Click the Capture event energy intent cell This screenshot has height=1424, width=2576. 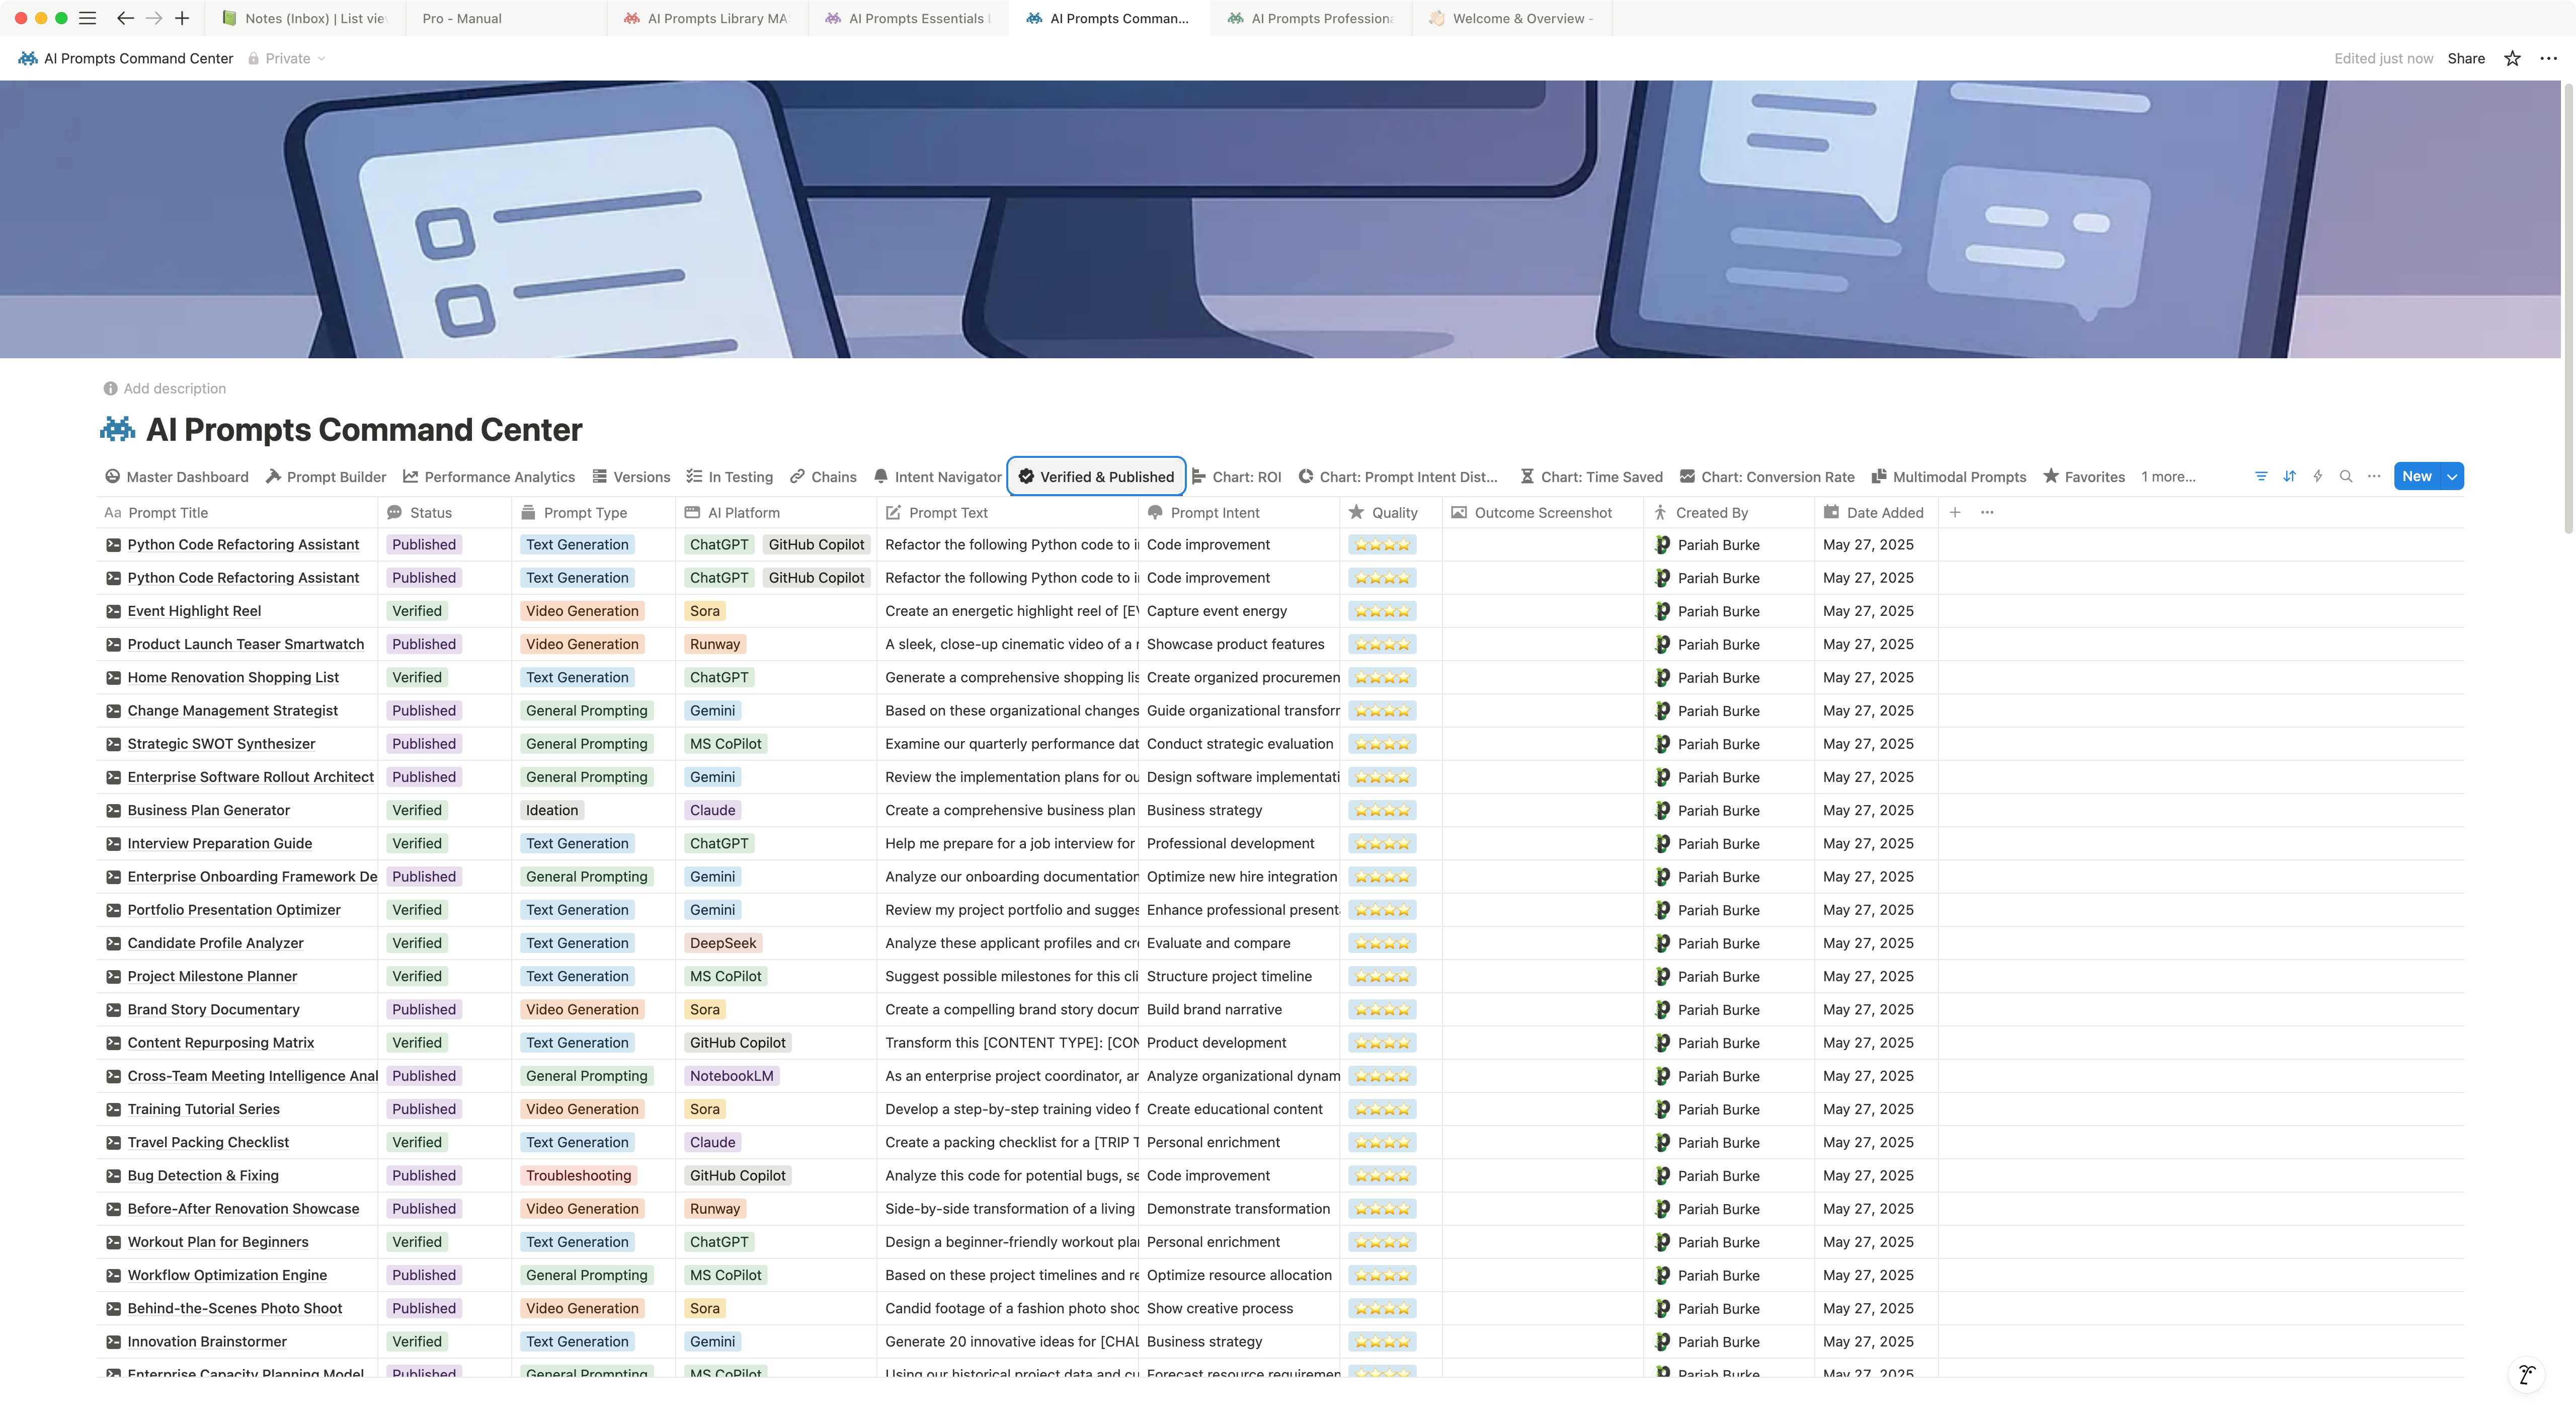[x=1238, y=611]
